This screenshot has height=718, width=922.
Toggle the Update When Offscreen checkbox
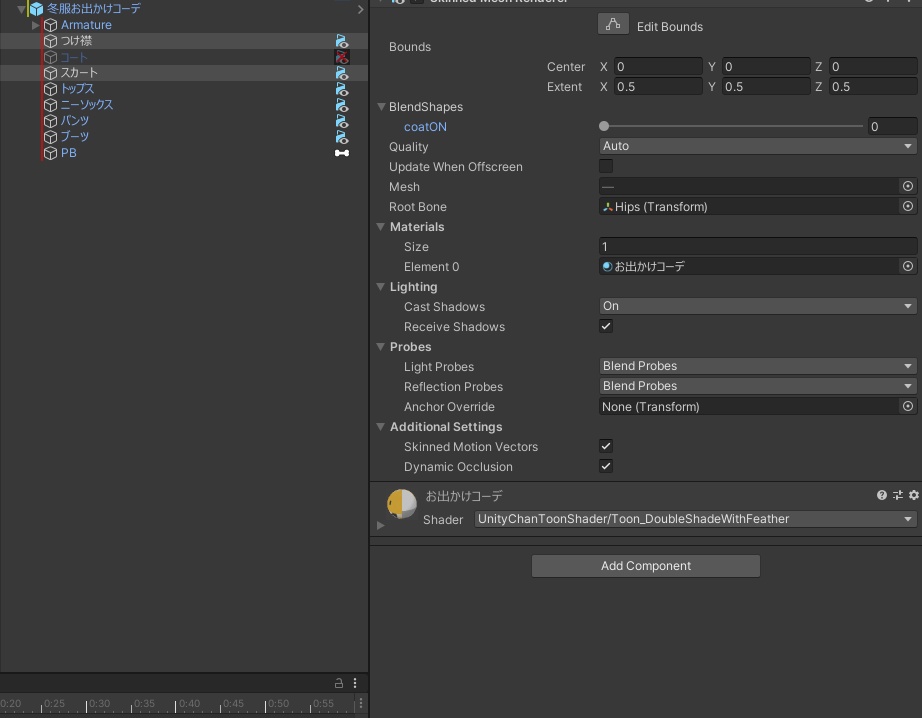(606, 166)
